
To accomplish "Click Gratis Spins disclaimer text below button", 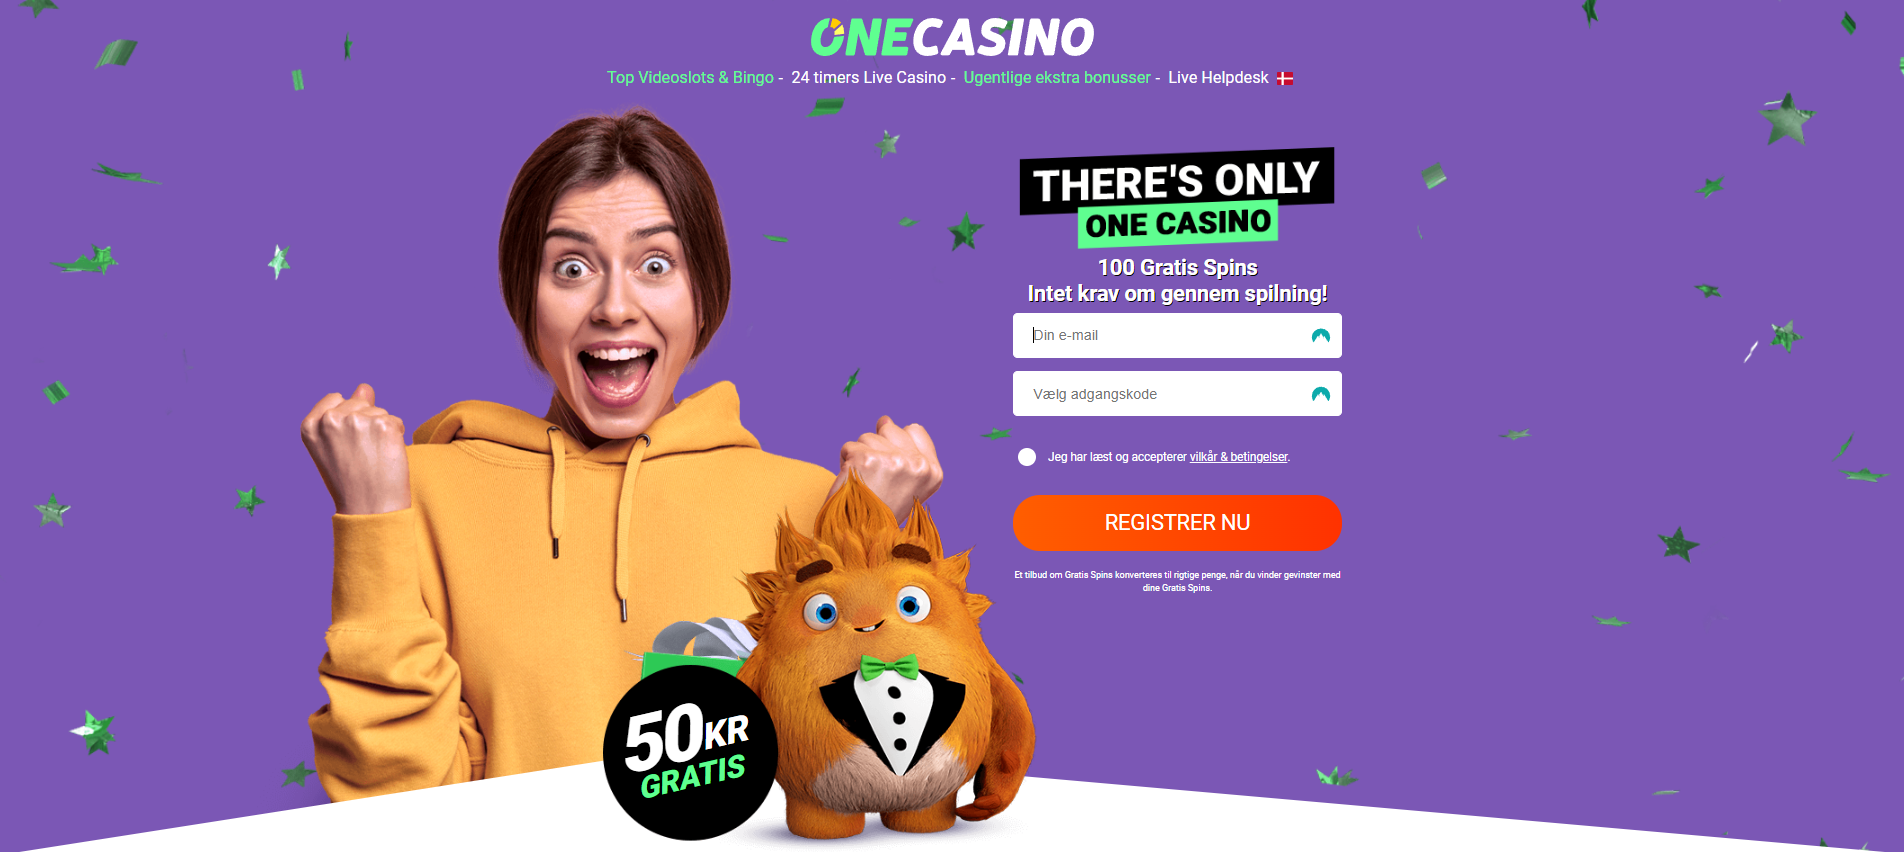I will click(x=1177, y=581).
